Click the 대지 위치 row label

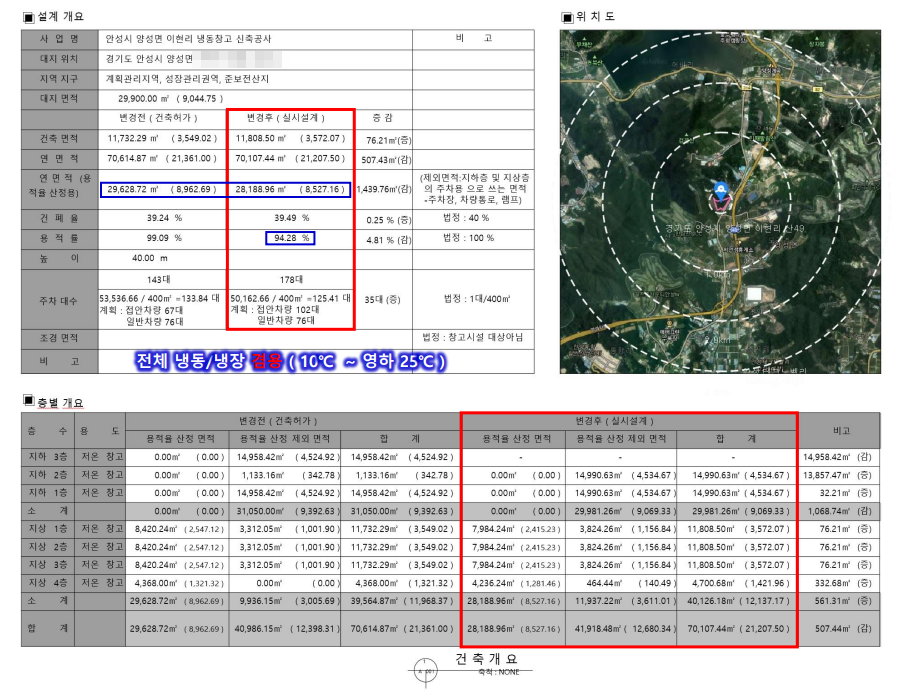[59, 59]
